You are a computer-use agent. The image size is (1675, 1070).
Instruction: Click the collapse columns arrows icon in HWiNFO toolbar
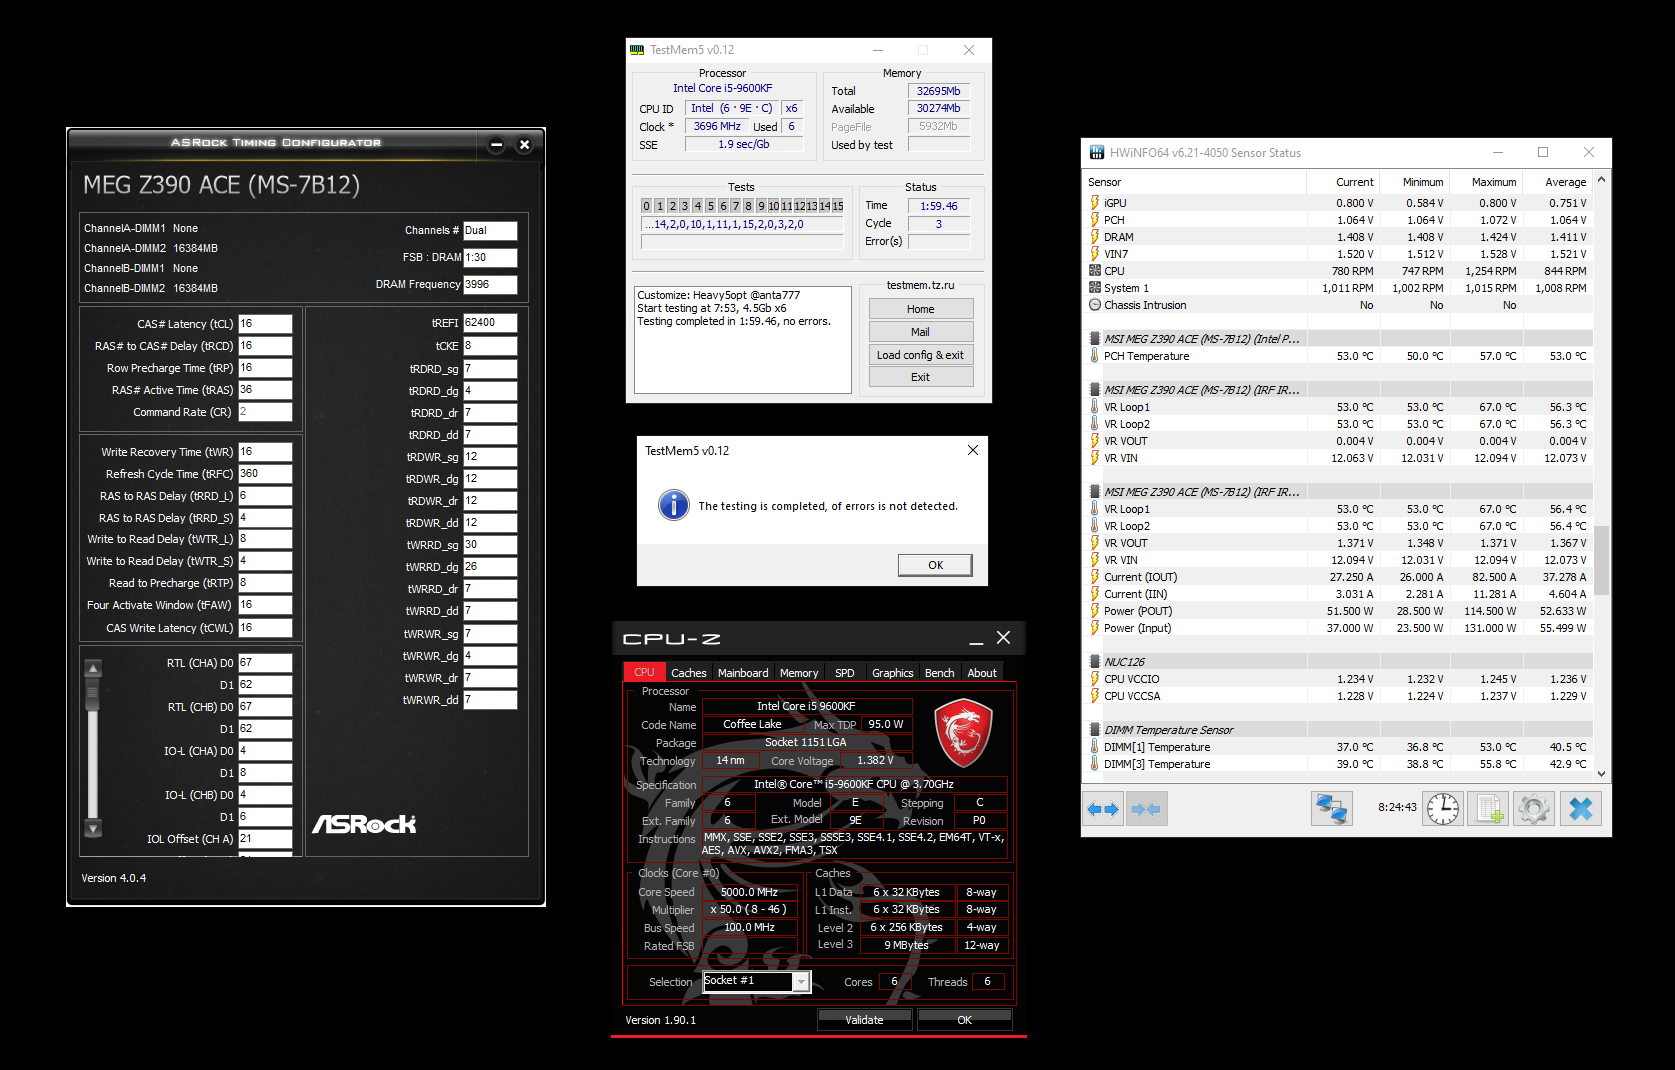coord(1146,809)
